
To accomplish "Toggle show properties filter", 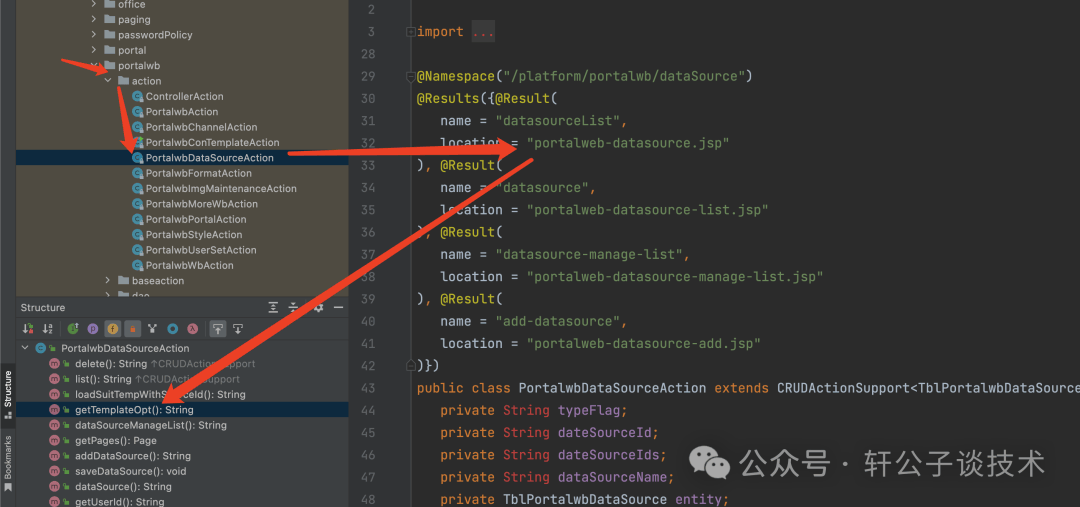I will point(92,329).
